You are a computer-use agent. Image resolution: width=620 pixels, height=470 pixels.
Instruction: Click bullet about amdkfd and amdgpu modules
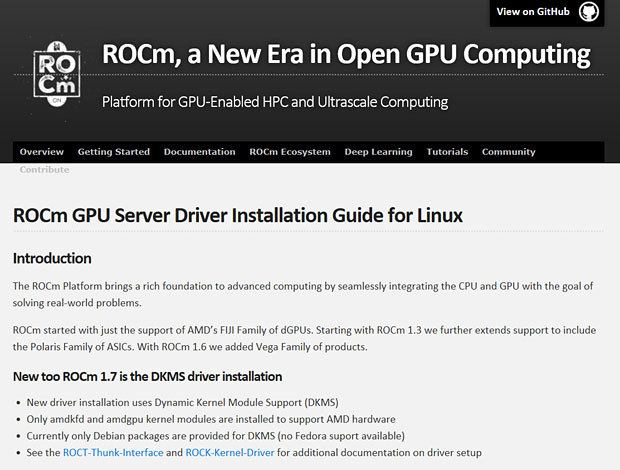(211, 419)
